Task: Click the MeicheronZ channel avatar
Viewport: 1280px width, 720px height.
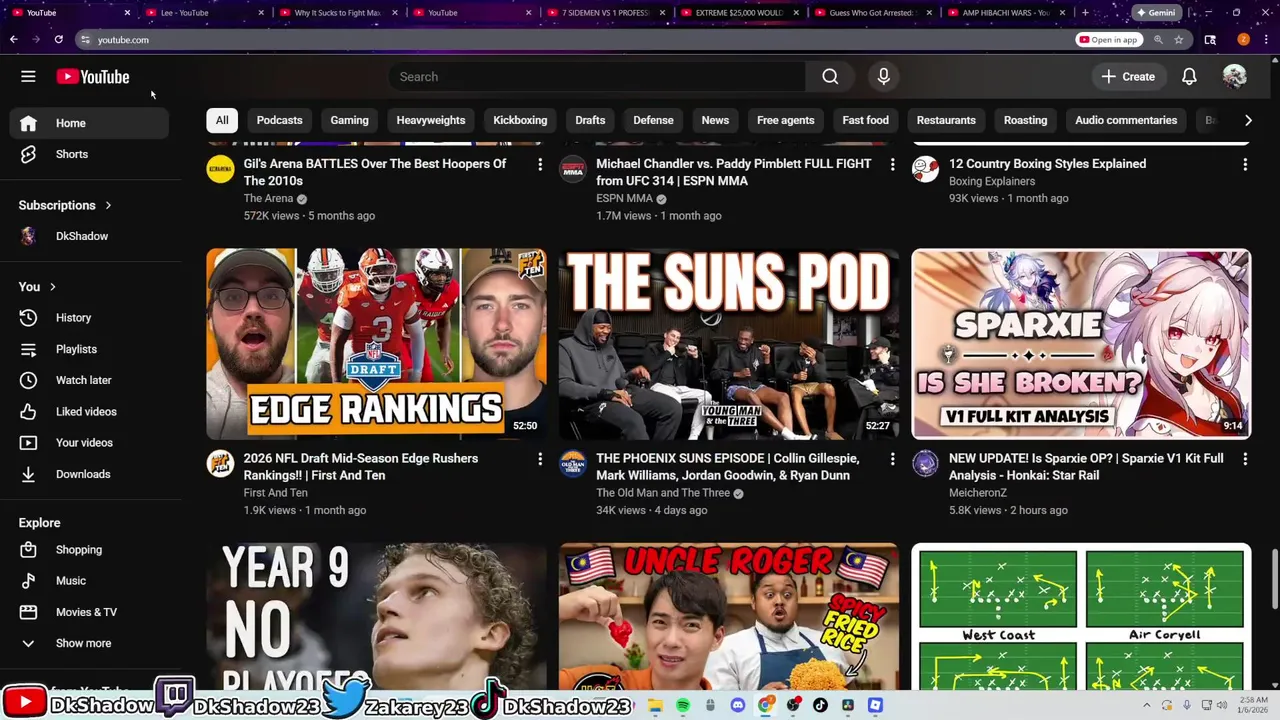Action: point(925,463)
